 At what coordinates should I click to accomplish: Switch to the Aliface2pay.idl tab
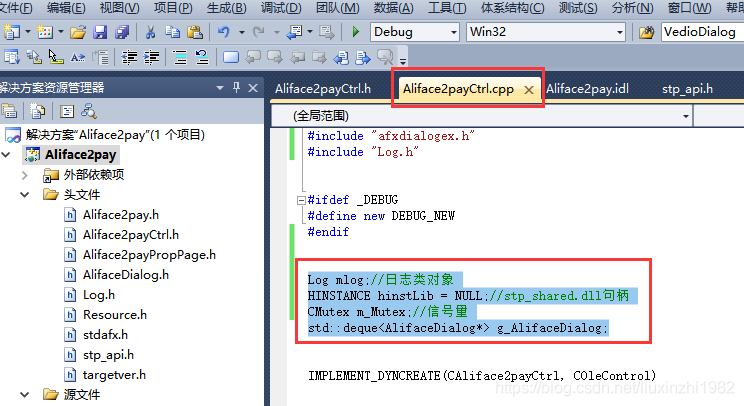tap(587, 89)
